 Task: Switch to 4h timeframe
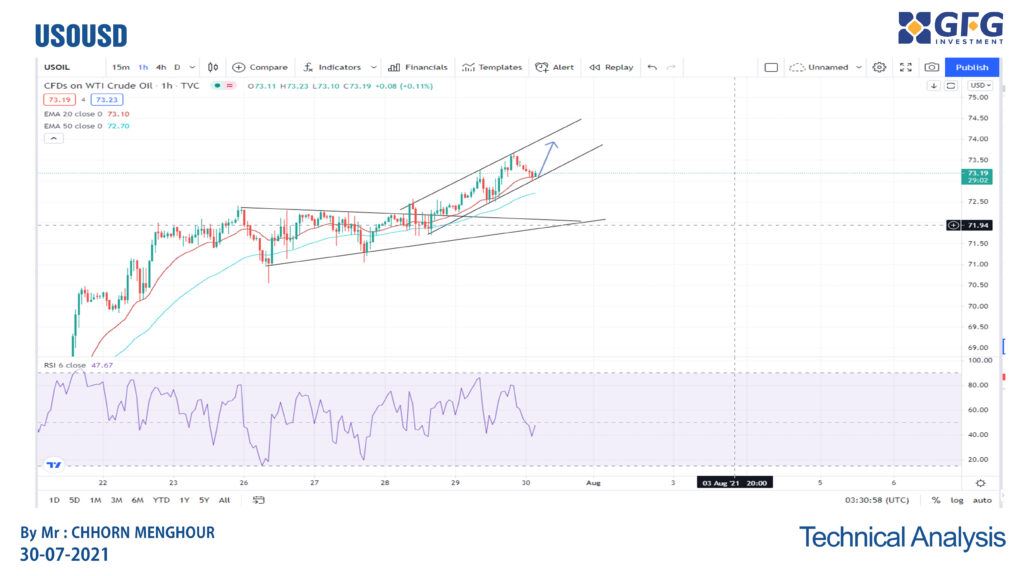pyautogui.click(x=161, y=67)
